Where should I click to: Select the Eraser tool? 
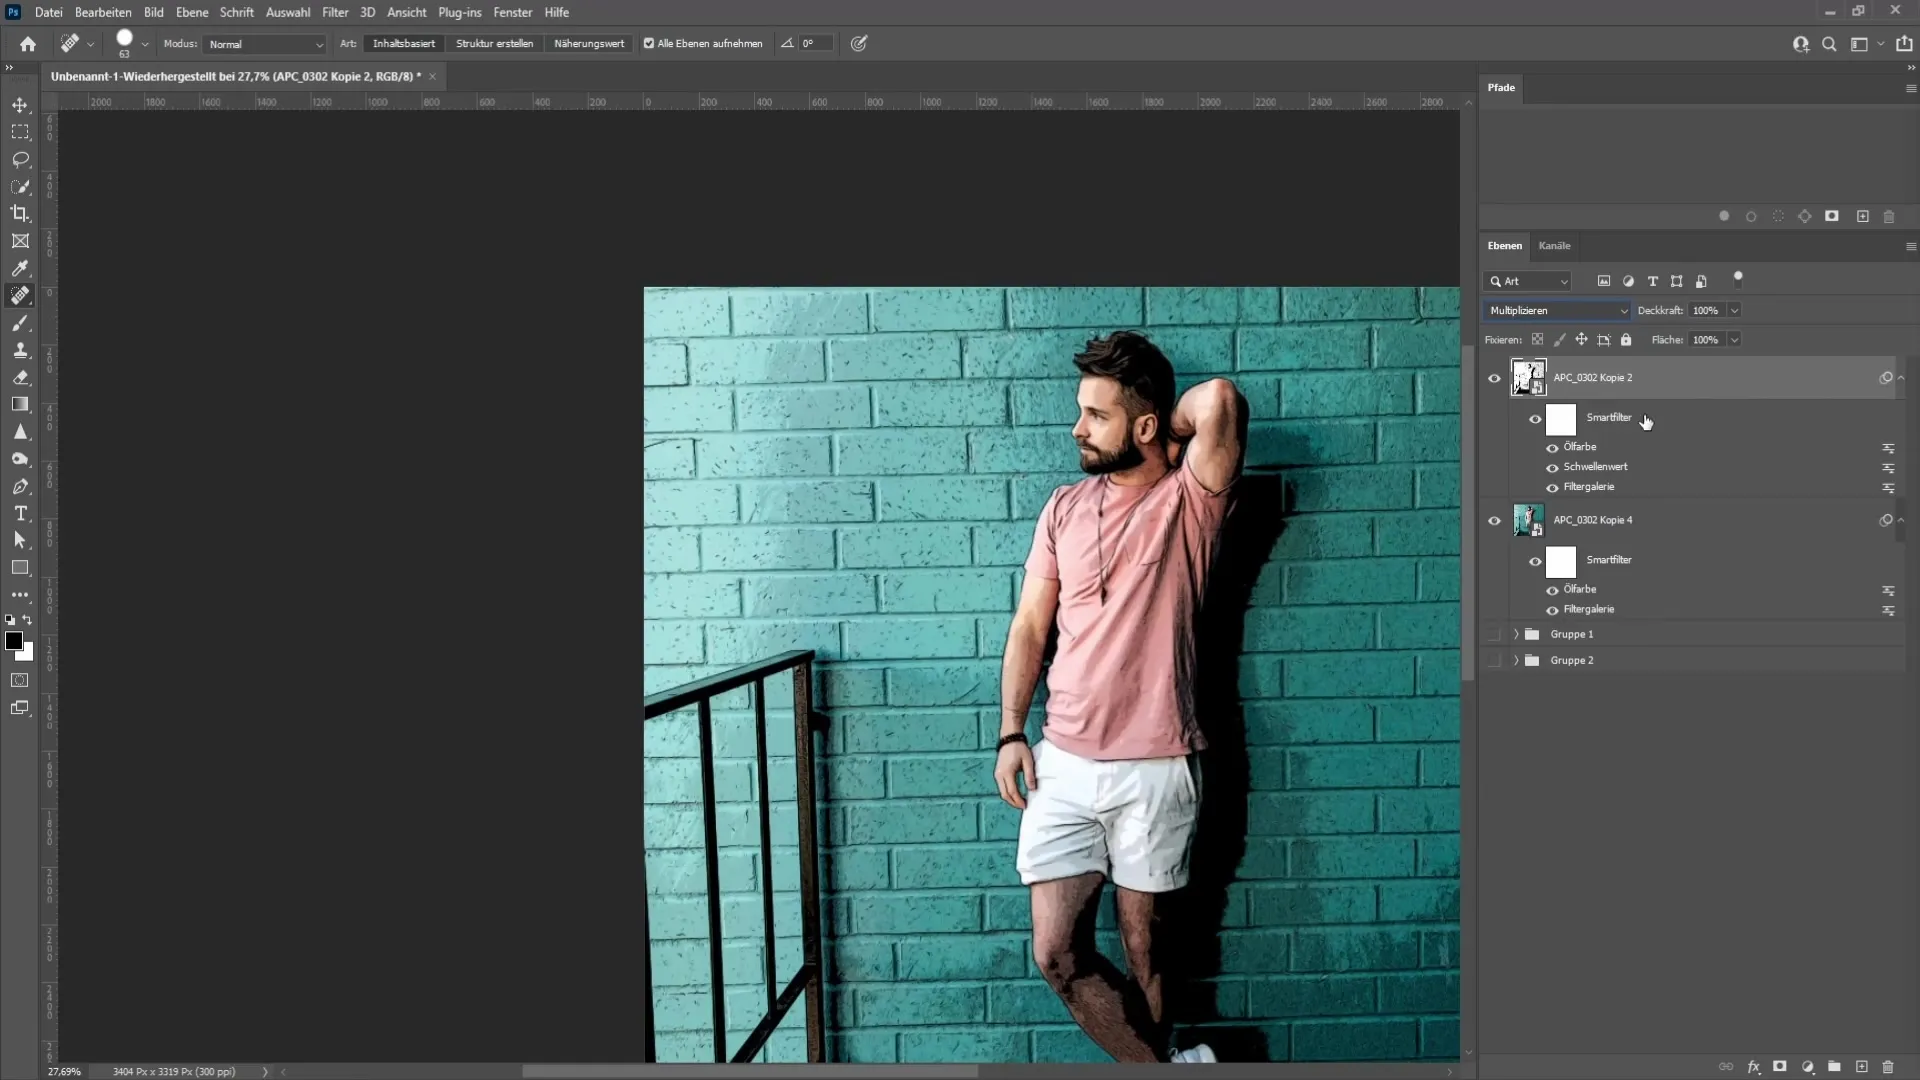pos(20,377)
